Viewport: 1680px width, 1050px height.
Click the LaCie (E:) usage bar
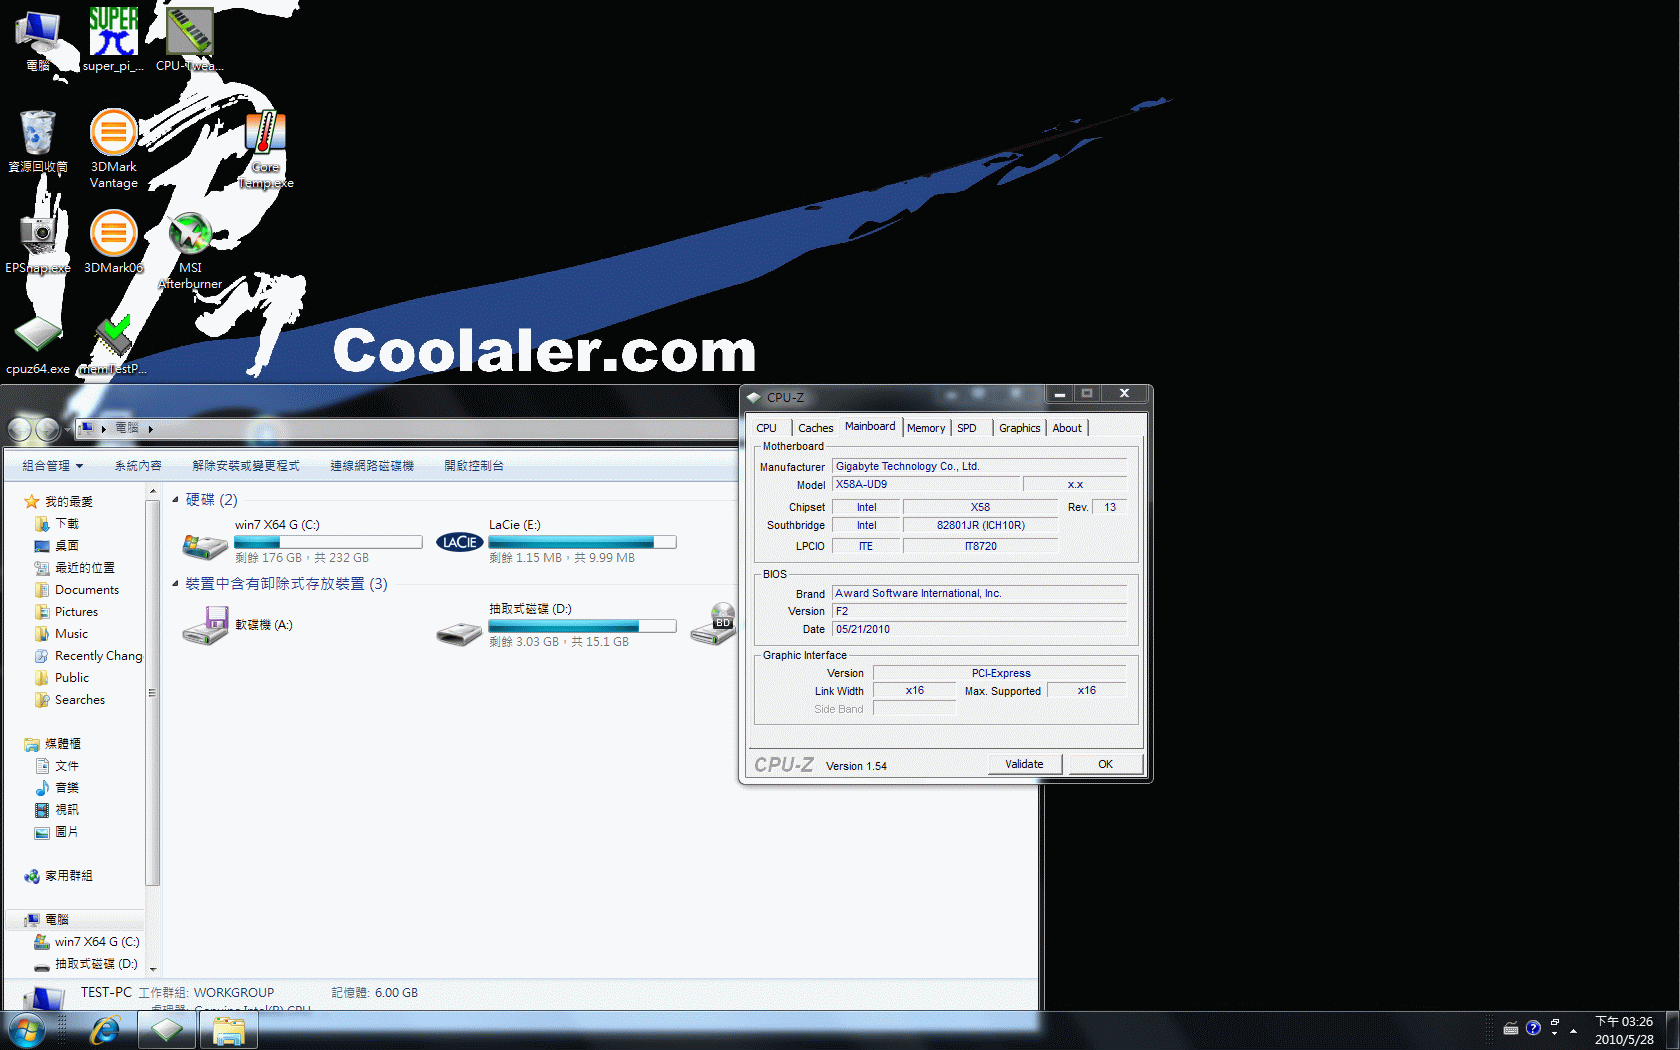(x=582, y=542)
